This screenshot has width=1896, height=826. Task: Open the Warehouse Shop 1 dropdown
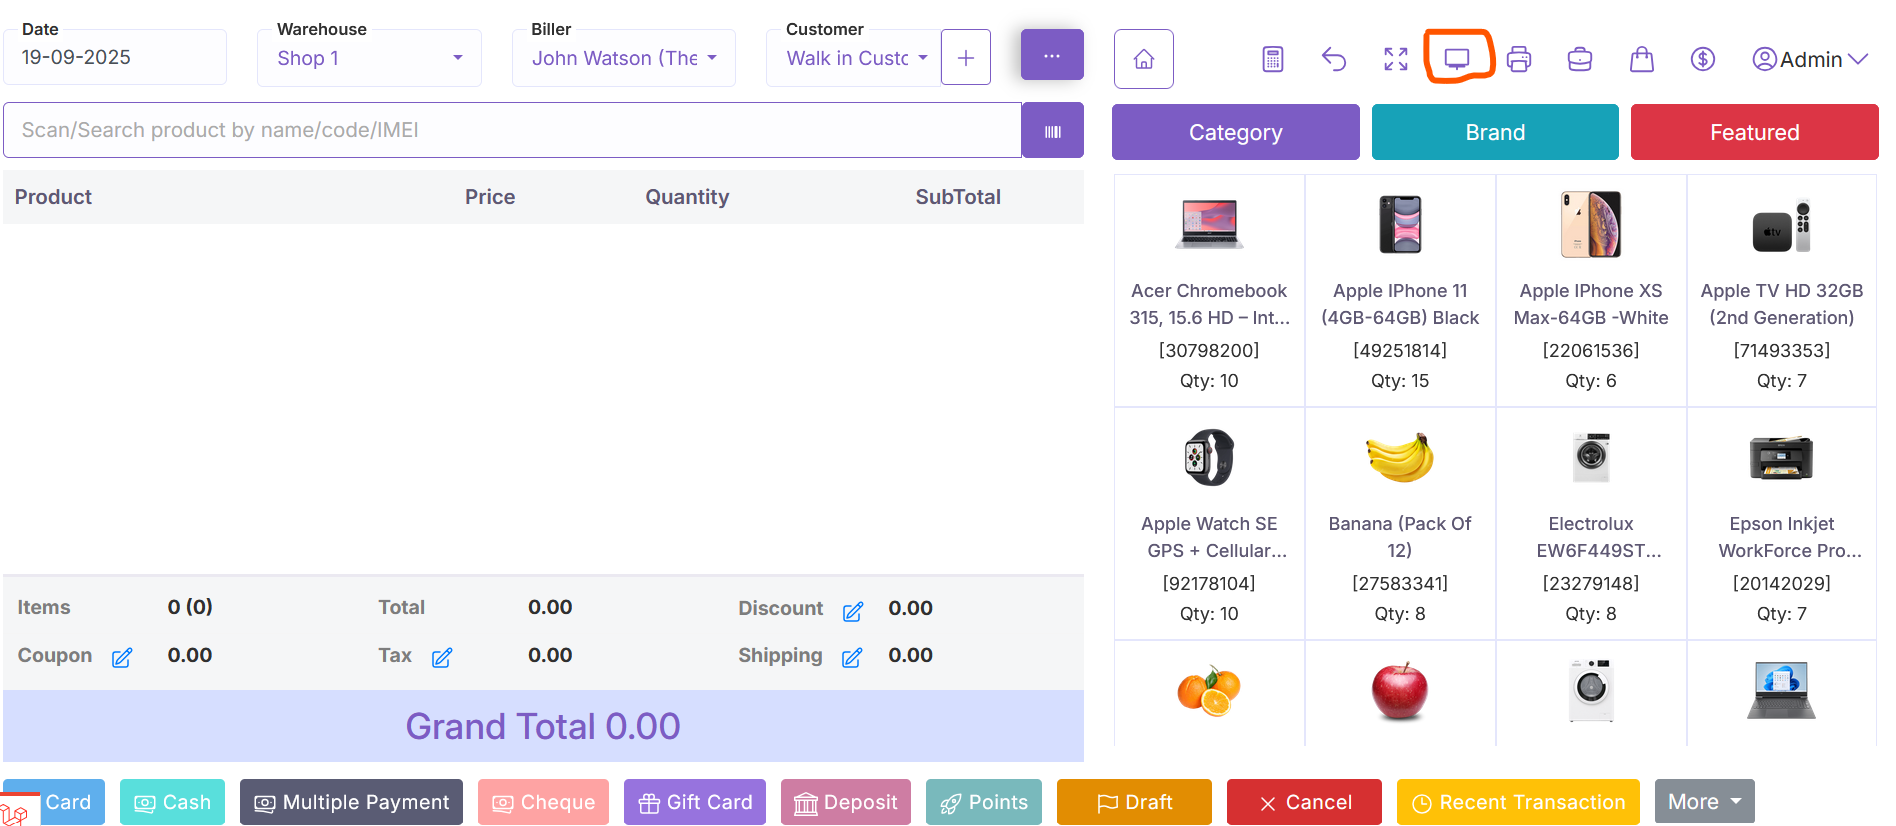pos(369,58)
